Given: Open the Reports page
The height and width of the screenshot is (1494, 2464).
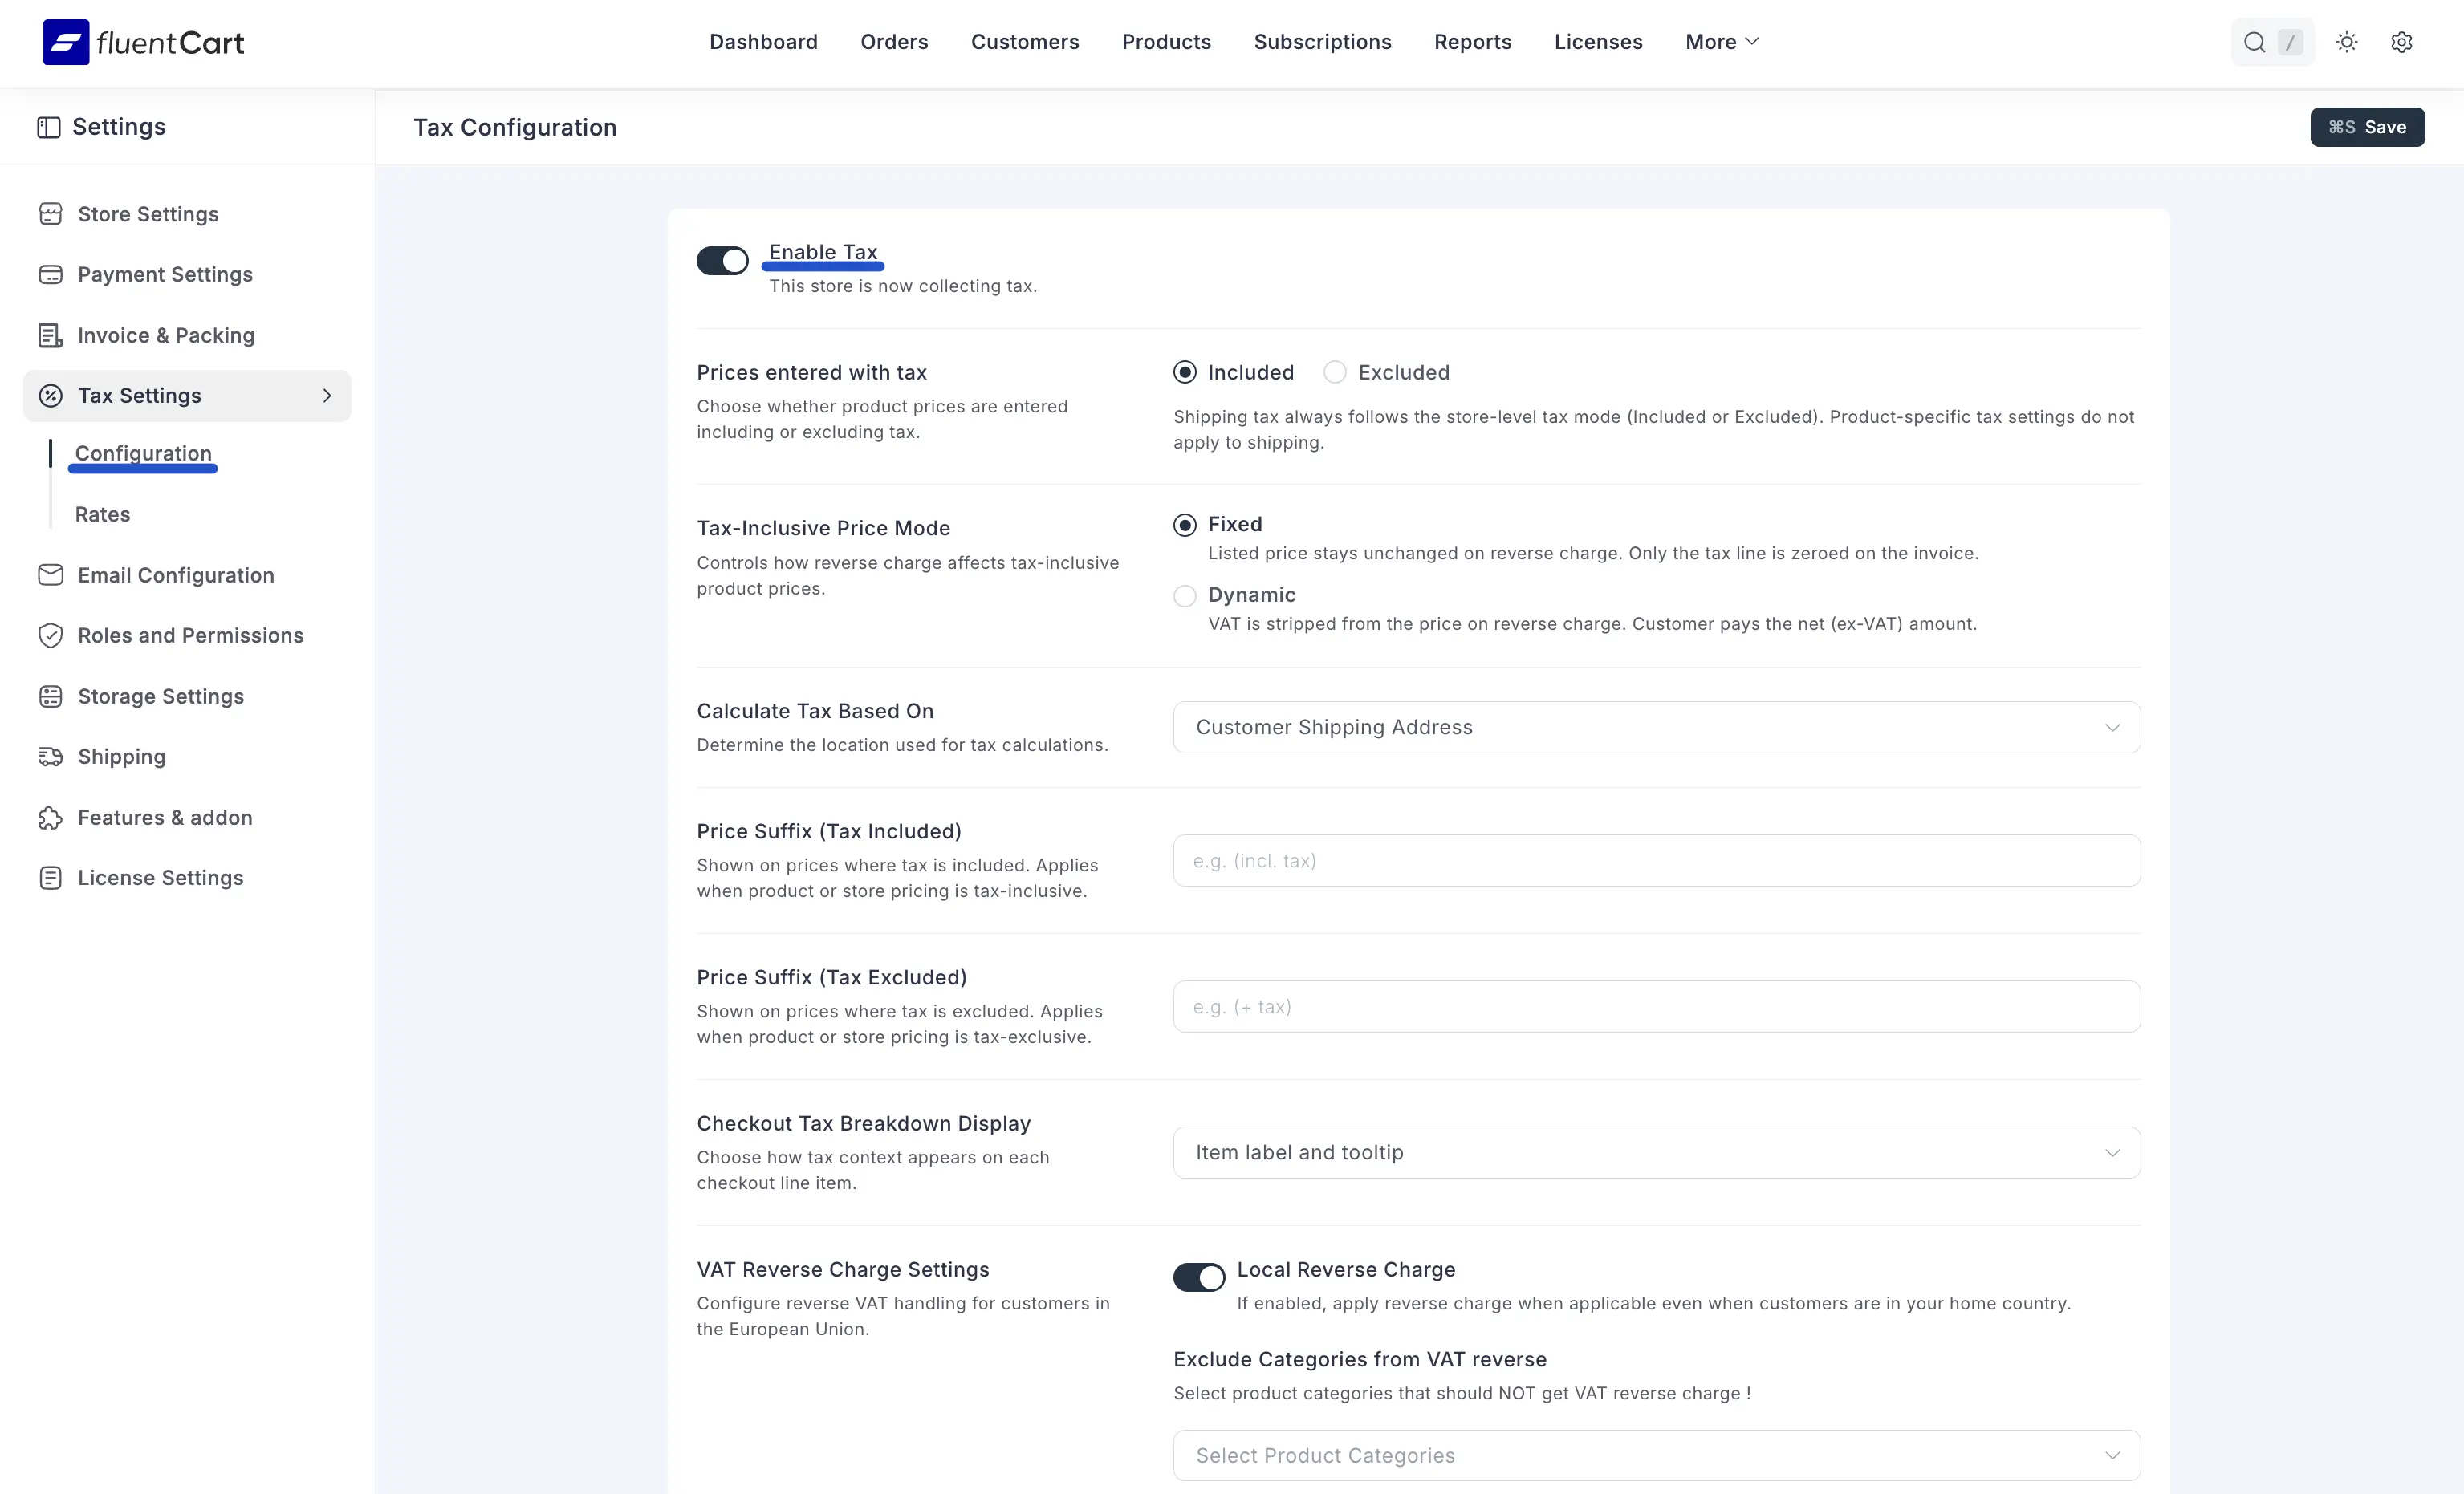Looking at the screenshot, I should (x=1472, y=42).
